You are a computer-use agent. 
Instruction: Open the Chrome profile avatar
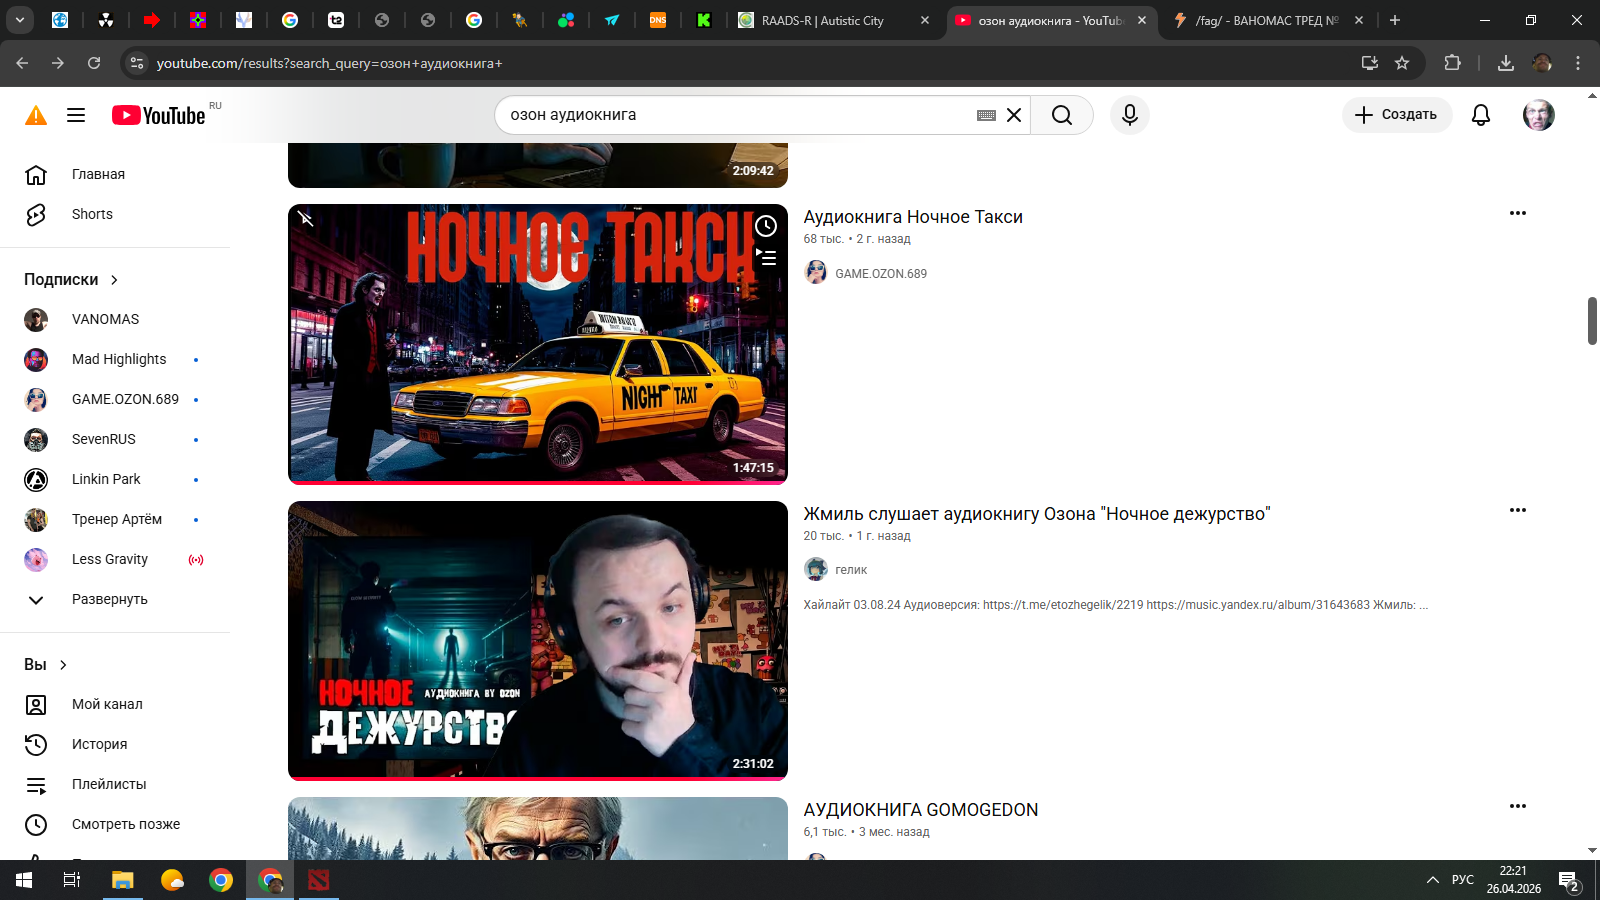pyautogui.click(x=1542, y=63)
